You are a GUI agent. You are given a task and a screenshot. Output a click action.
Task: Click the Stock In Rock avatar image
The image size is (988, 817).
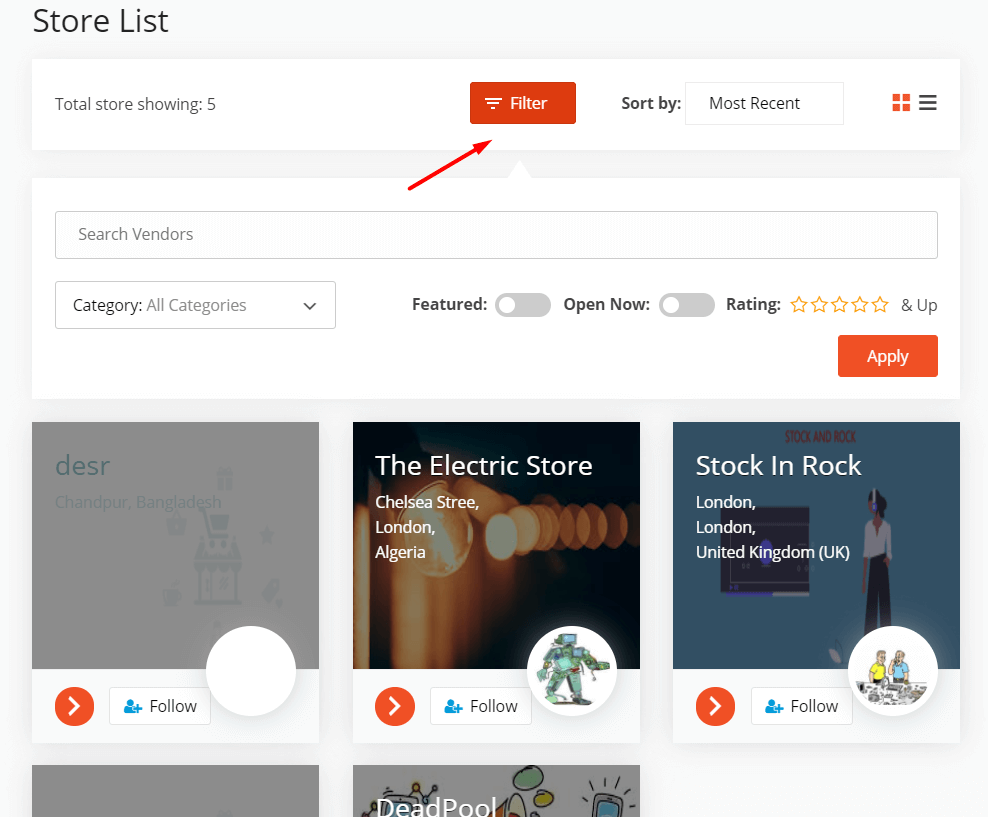click(892, 671)
